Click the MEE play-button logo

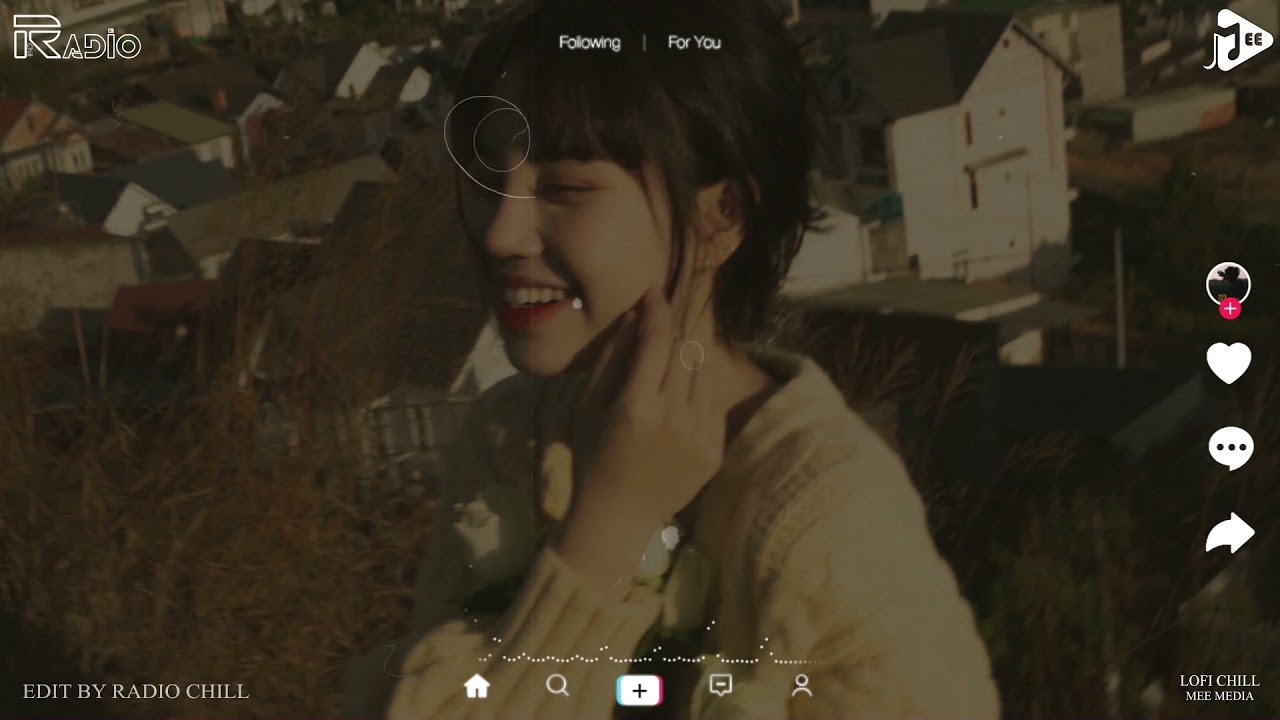pyautogui.click(x=1238, y=40)
